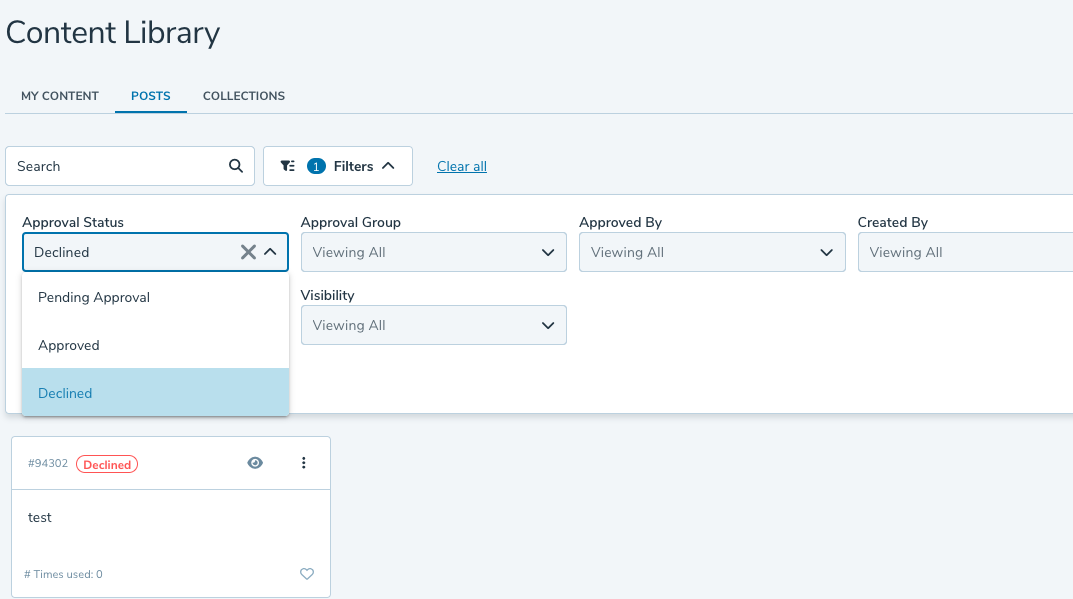Favorite the test post with heart icon
Viewport: 1073px width, 599px height.
307,574
